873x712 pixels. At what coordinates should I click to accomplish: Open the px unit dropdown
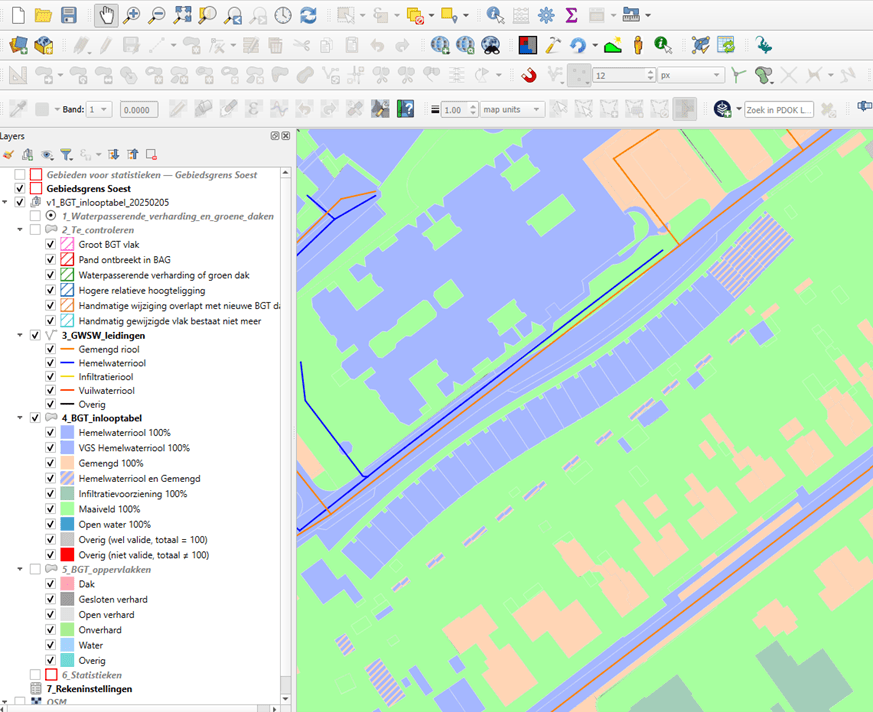point(690,75)
